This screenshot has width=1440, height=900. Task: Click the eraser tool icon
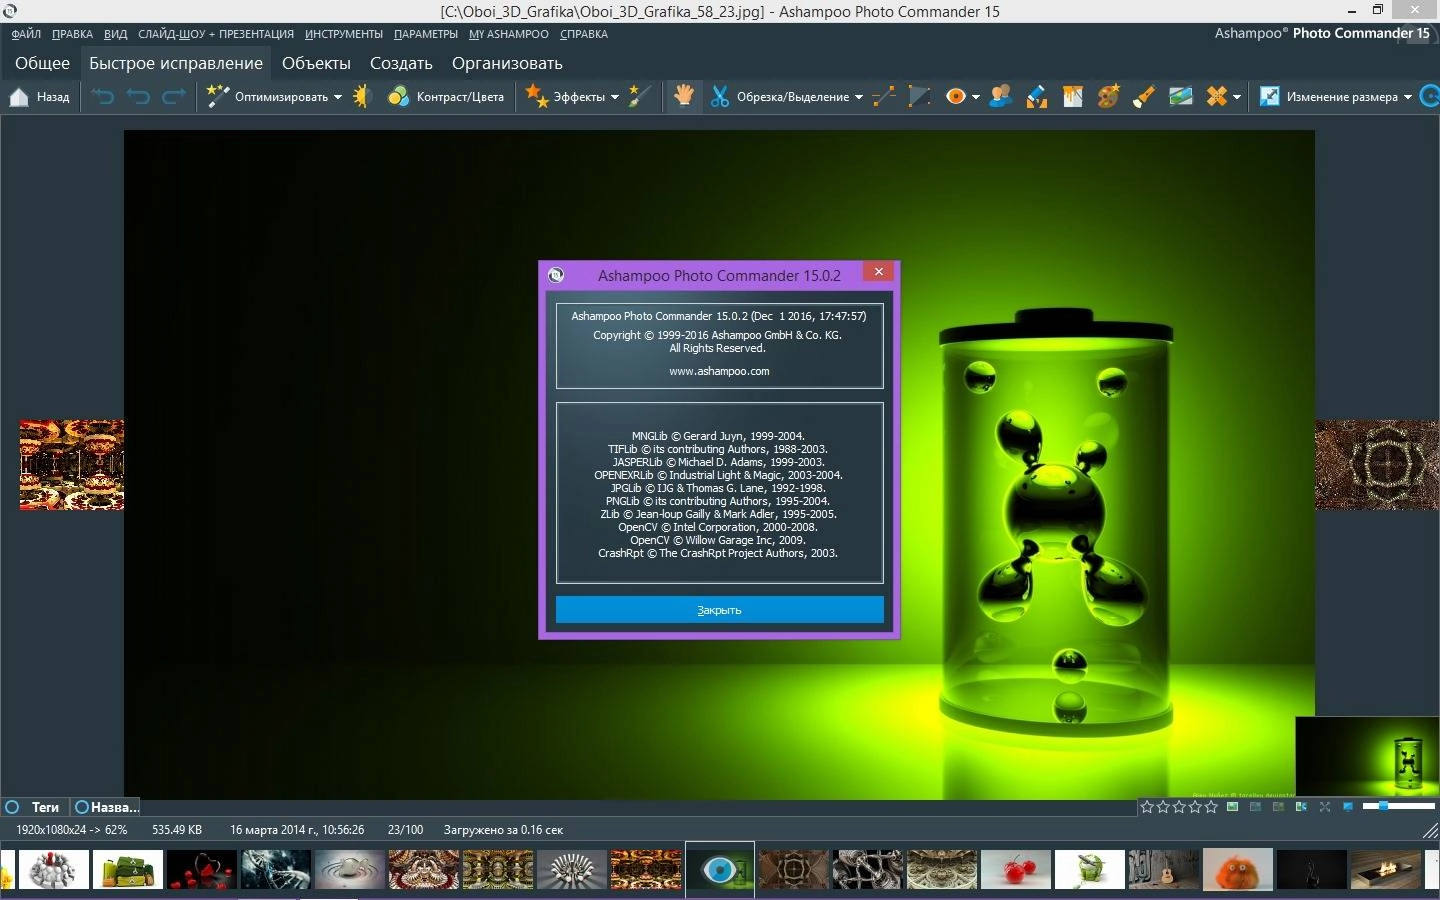pos(1037,97)
